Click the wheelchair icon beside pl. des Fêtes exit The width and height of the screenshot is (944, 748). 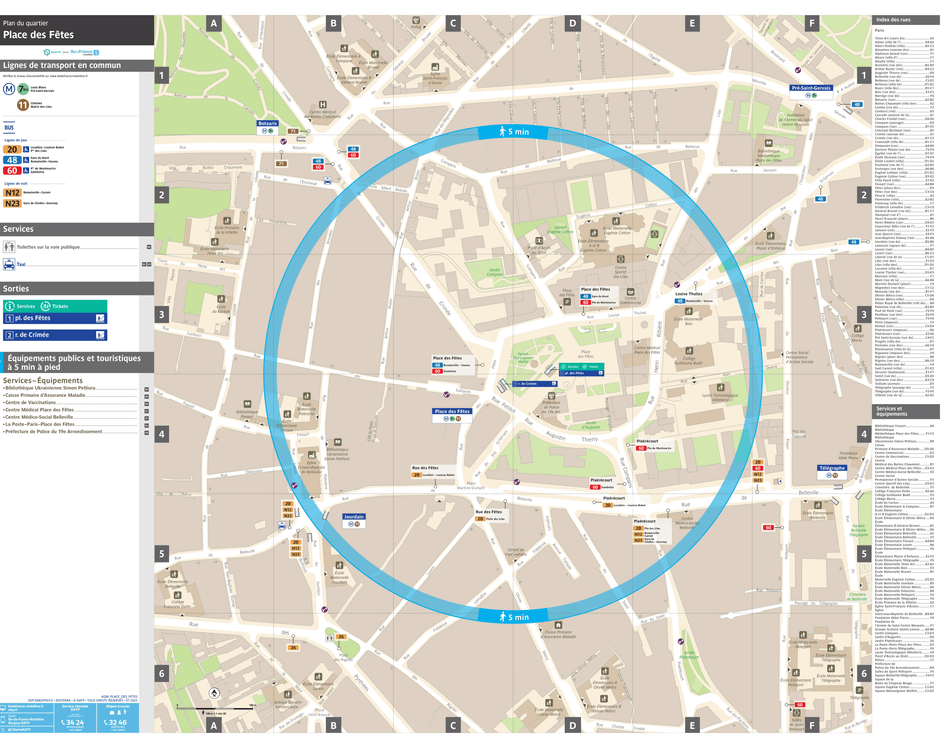pyautogui.click(x=99, y=318)
